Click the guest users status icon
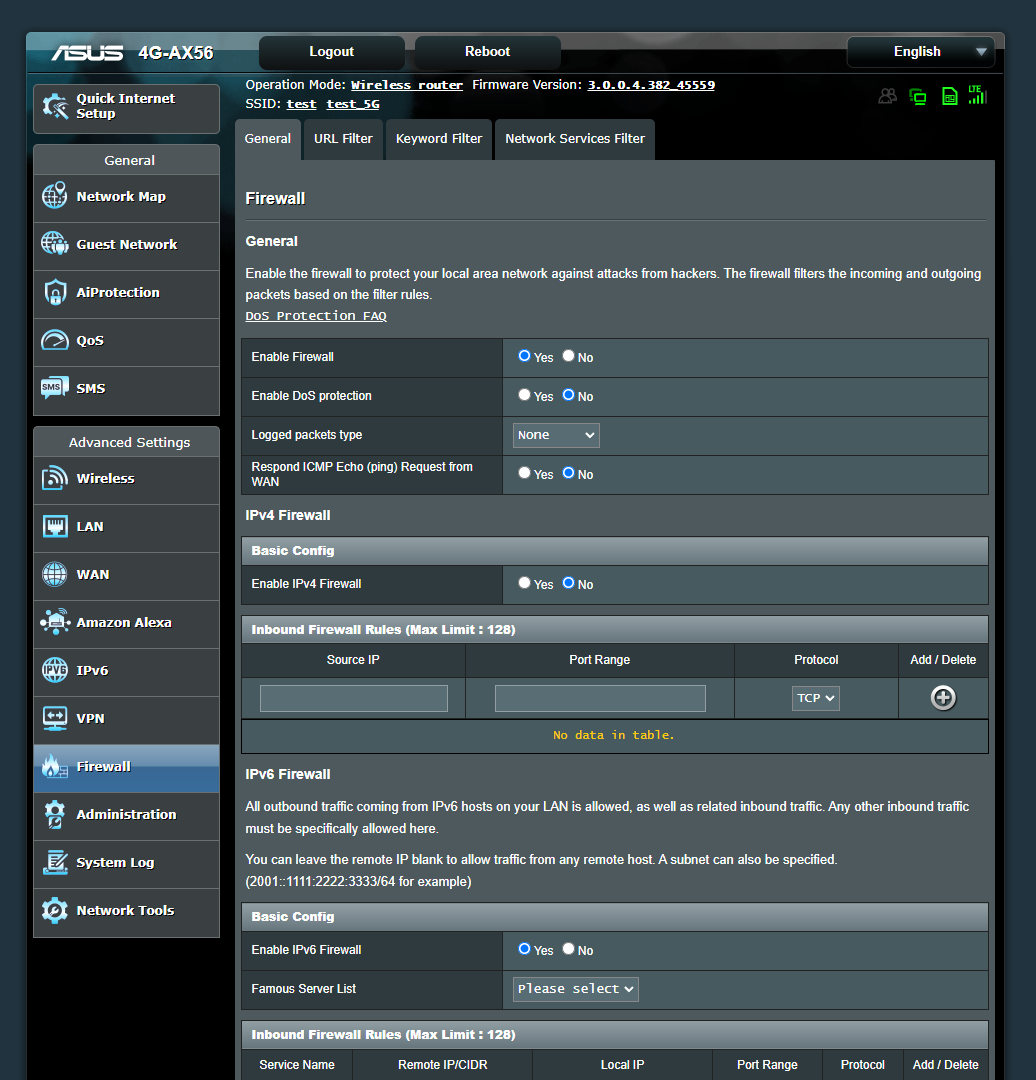Viewport: 1036px width, 1080px height. [x=887, y=96]
